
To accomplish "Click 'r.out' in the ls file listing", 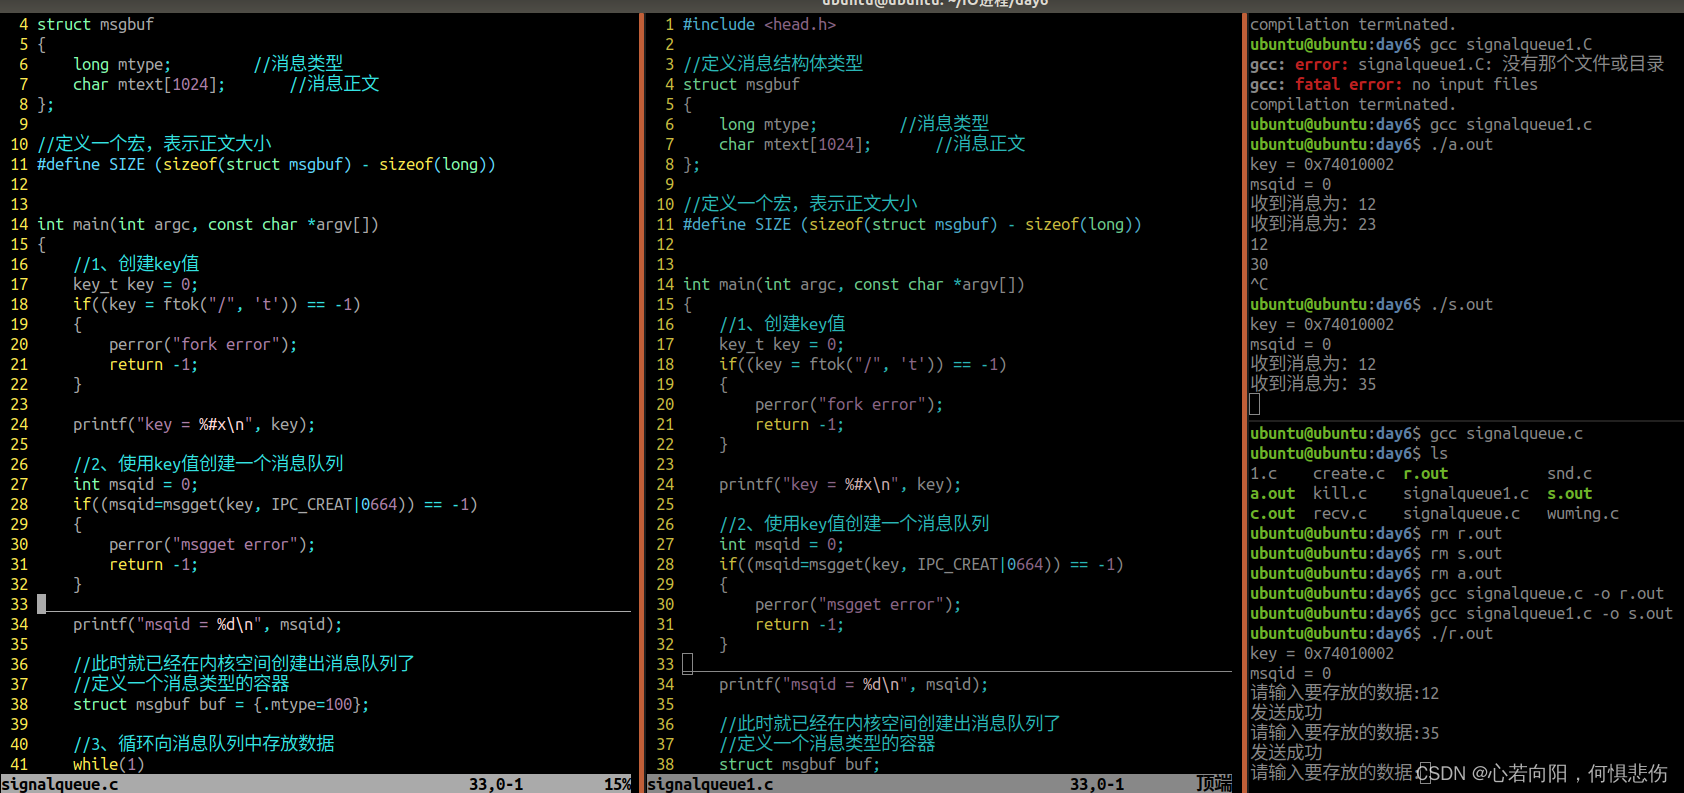I will tap(1425, 473).
